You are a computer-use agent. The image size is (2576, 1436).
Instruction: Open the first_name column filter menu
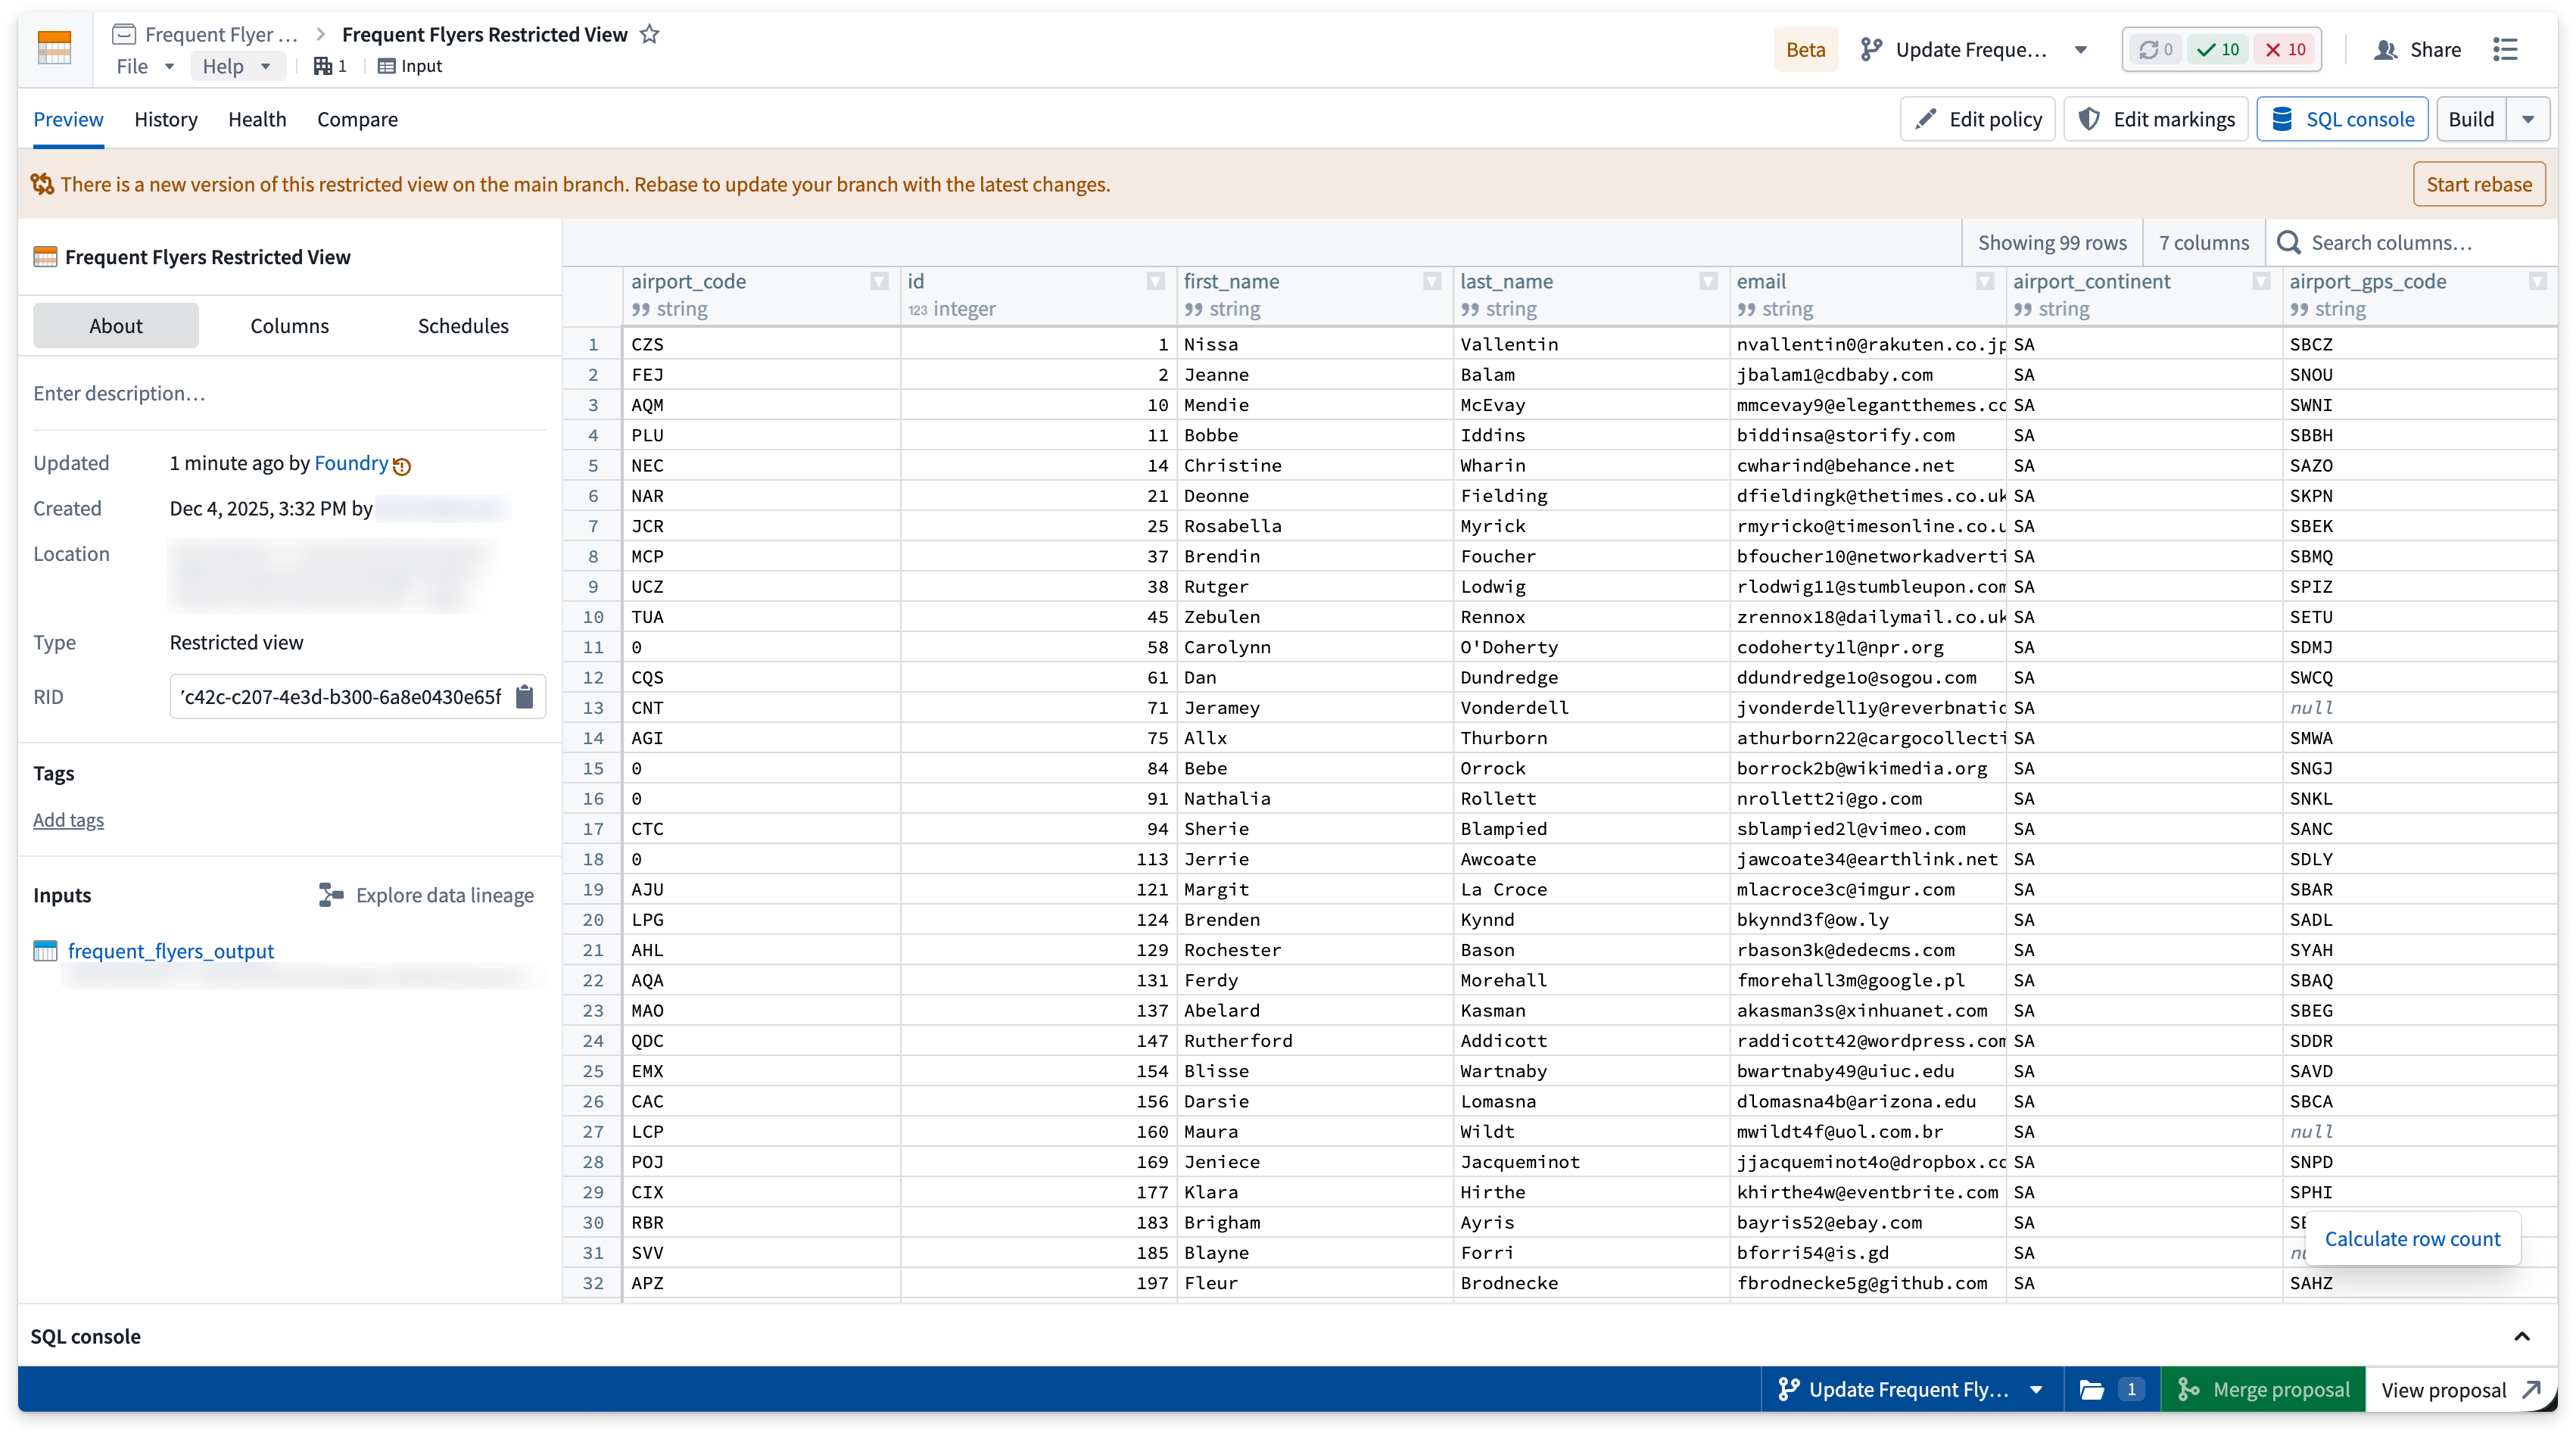(1432, 282)
